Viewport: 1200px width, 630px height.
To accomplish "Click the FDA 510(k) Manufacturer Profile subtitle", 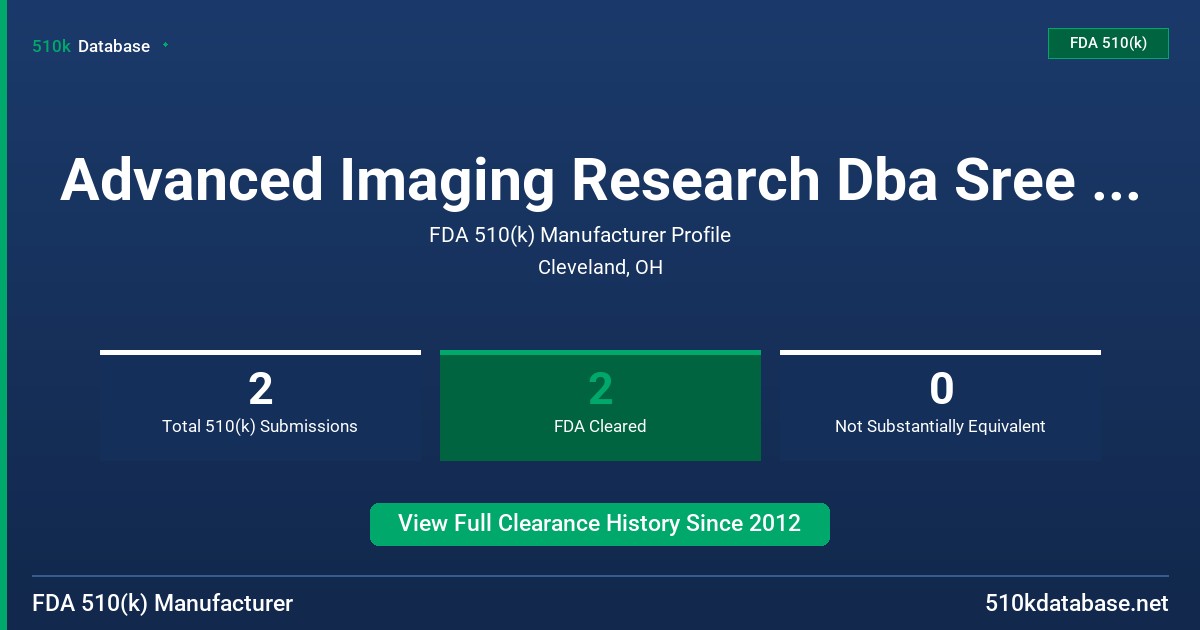I will [x=580, y=235].
